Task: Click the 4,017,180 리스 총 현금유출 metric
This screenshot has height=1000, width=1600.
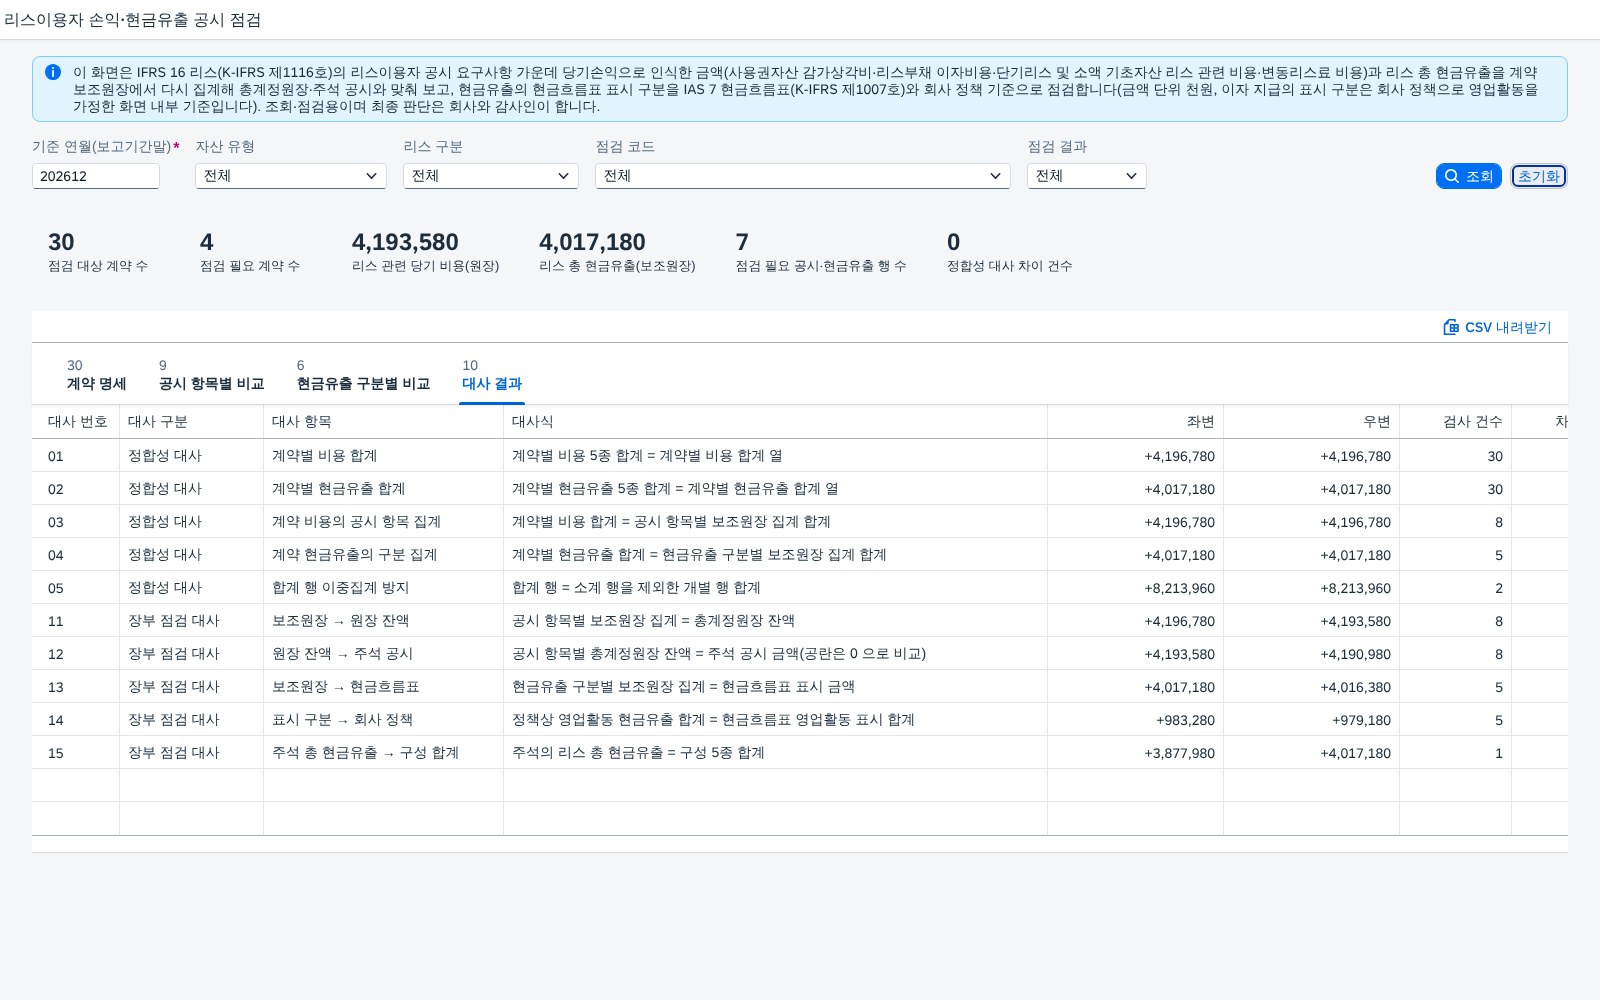Action: click(592, 242)
